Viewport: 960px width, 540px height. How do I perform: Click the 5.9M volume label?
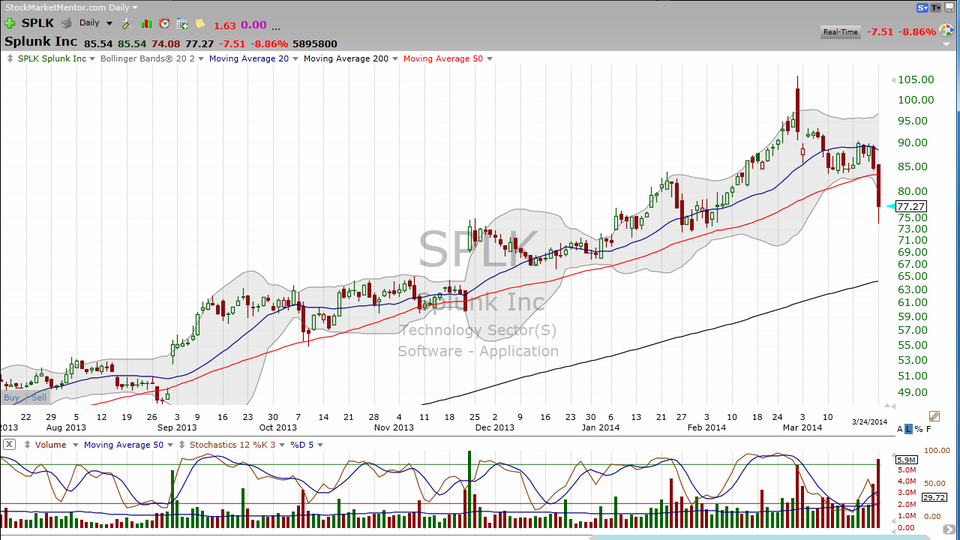pos(906,460)
